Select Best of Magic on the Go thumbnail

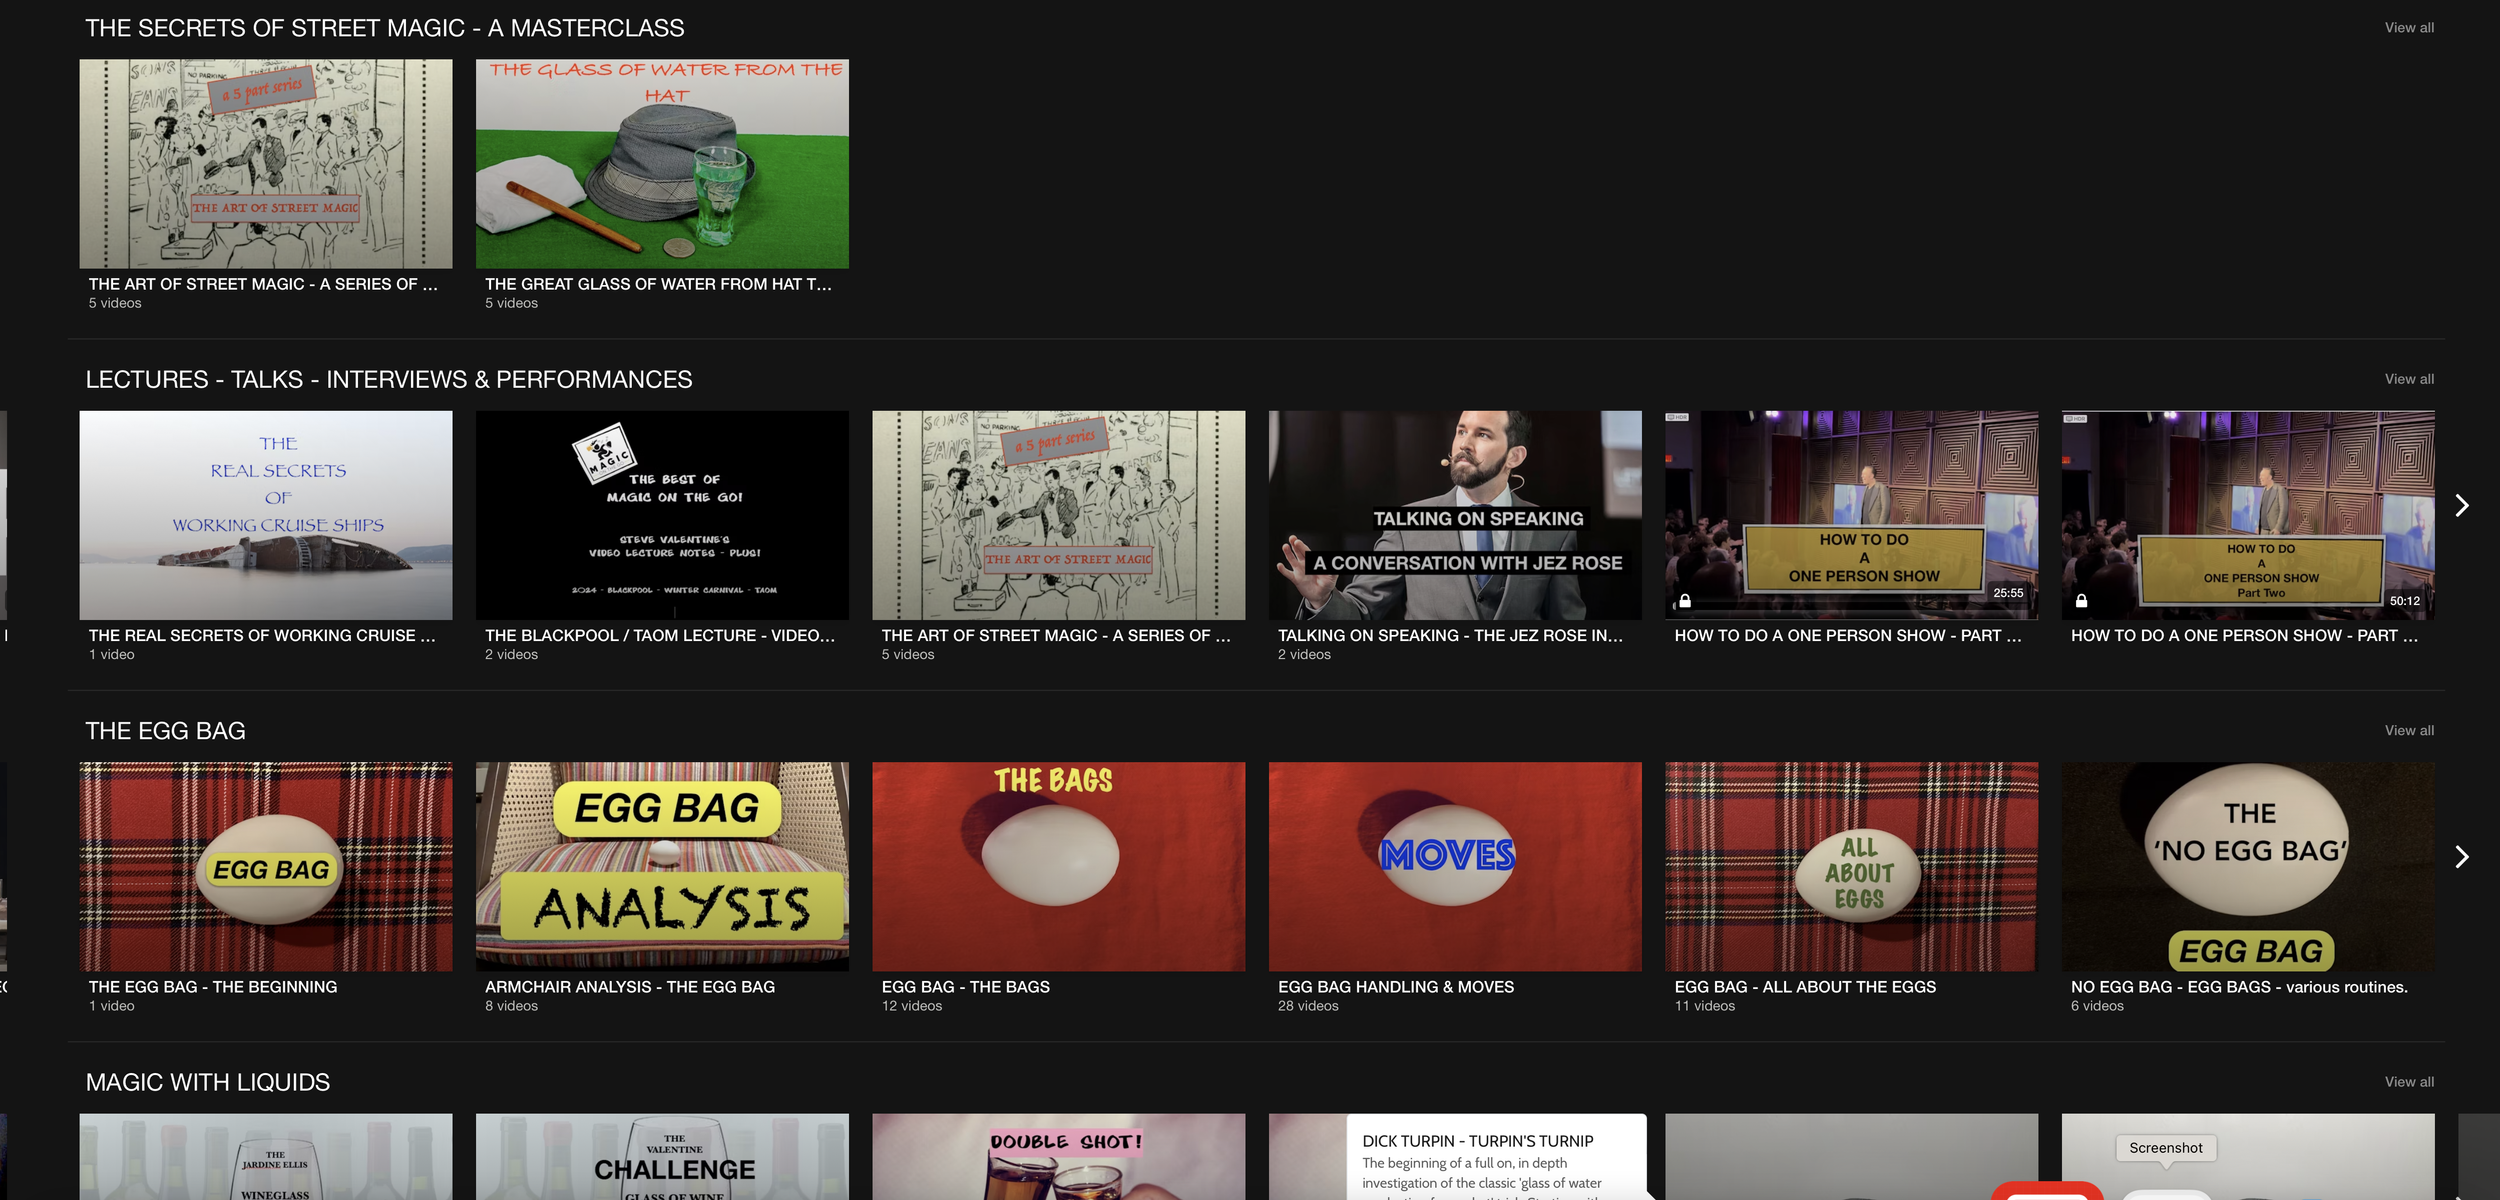662,515
